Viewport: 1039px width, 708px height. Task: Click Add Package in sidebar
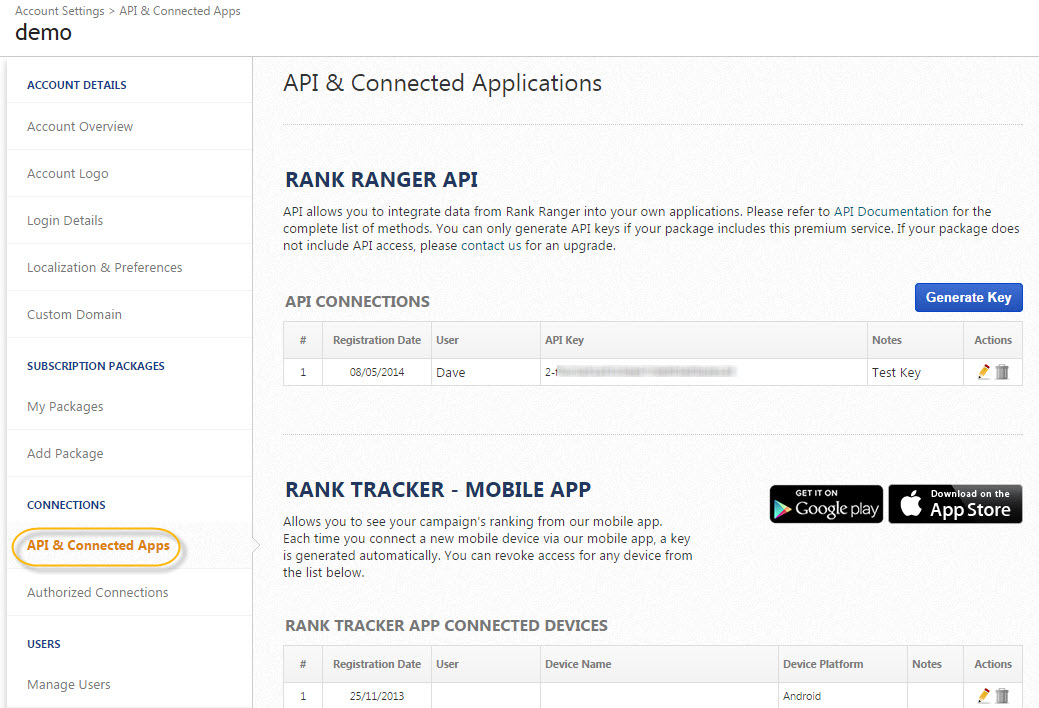(65, 454)
